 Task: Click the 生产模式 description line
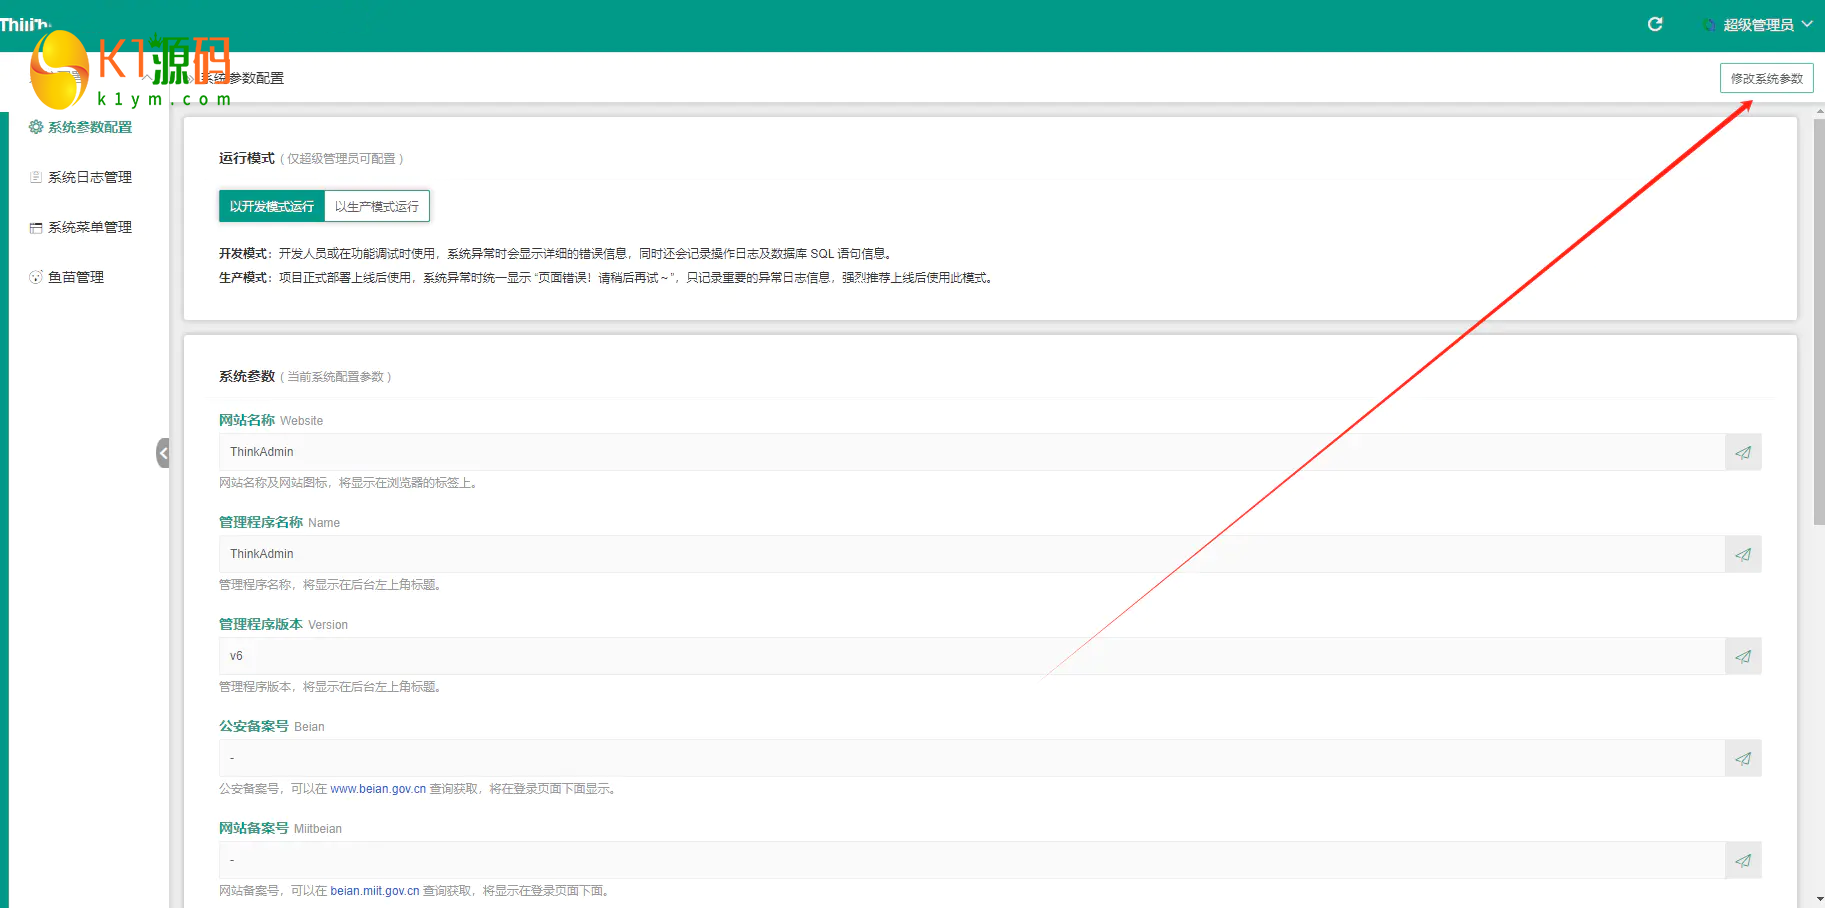[x=607, y=278]
